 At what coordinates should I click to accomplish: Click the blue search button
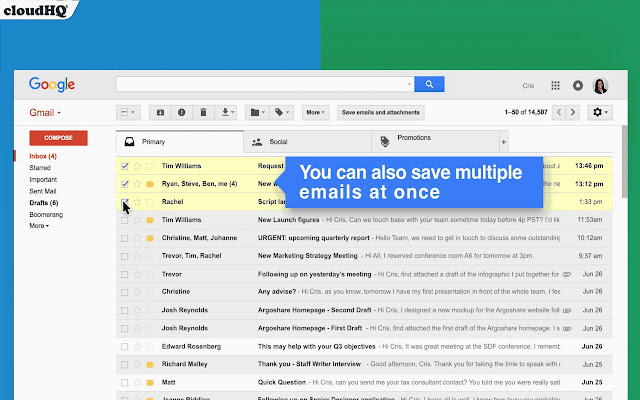(x=429, y=84)
